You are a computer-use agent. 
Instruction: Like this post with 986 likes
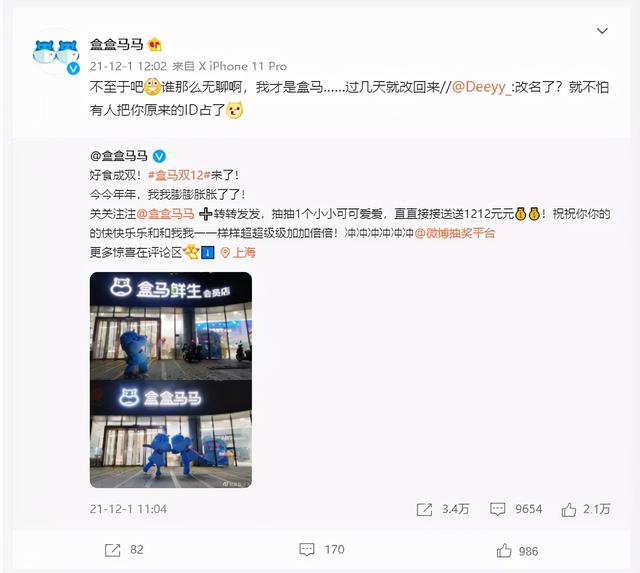518,551
